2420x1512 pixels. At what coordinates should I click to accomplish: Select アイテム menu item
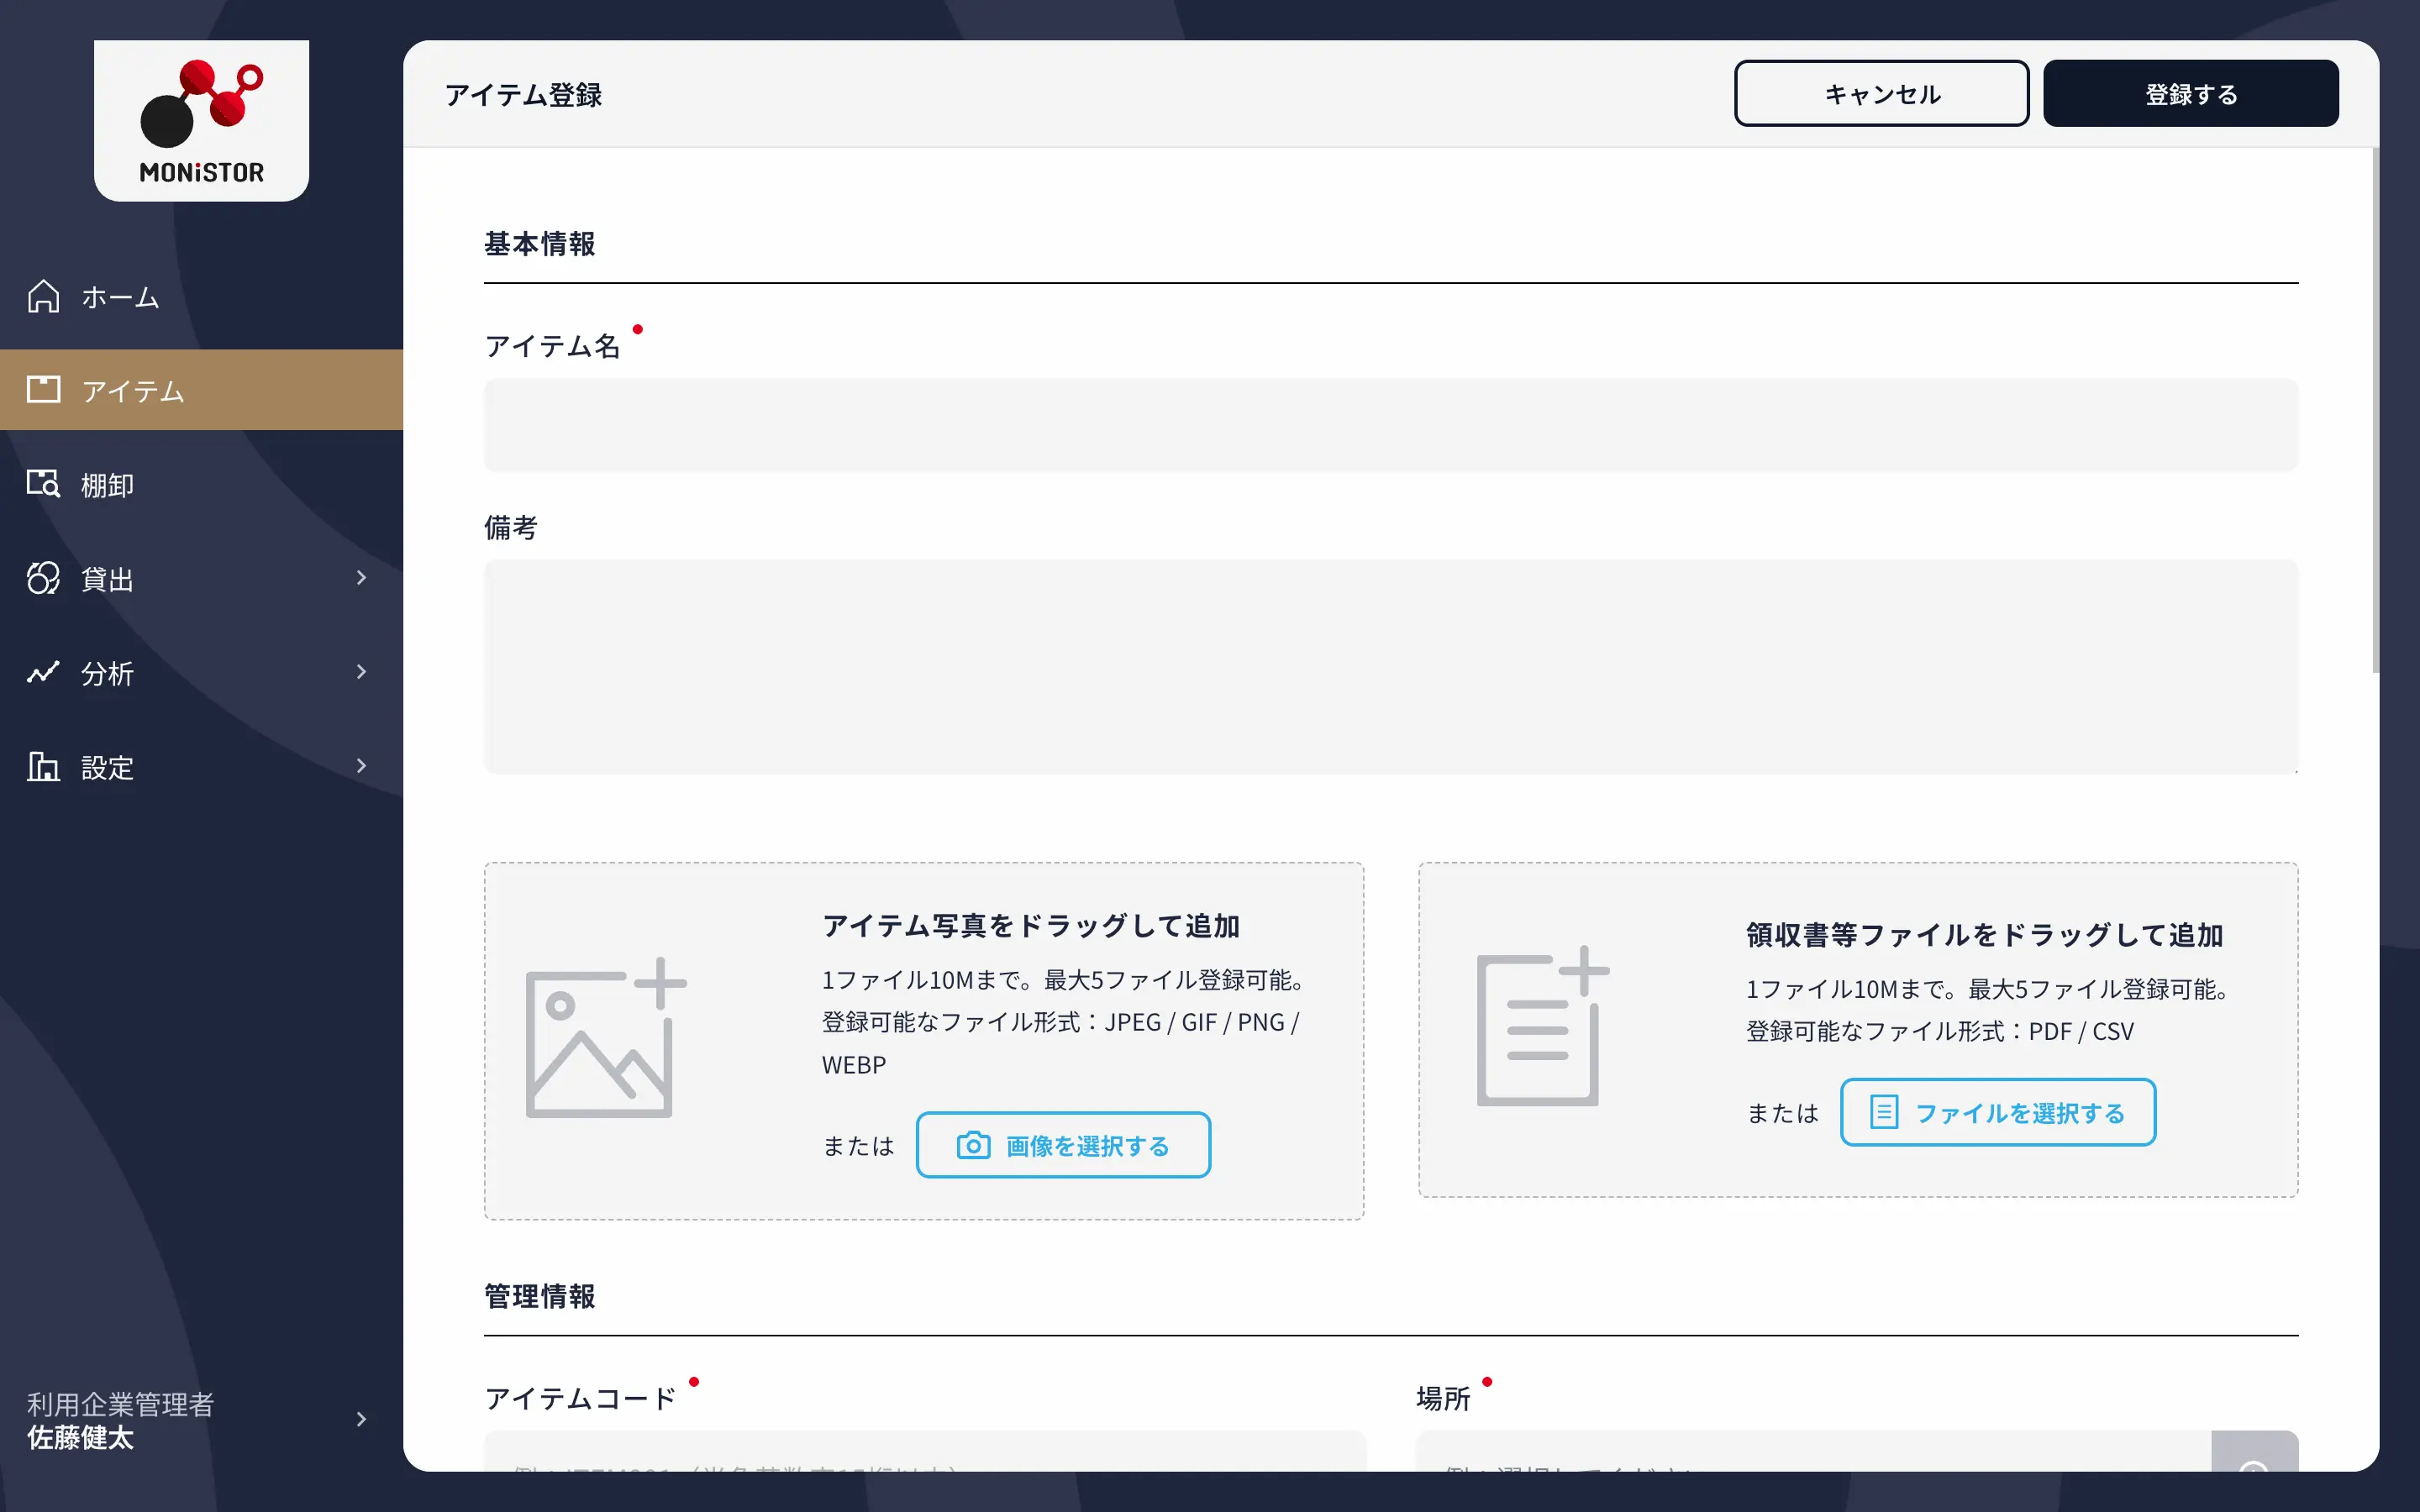point(201,390)
